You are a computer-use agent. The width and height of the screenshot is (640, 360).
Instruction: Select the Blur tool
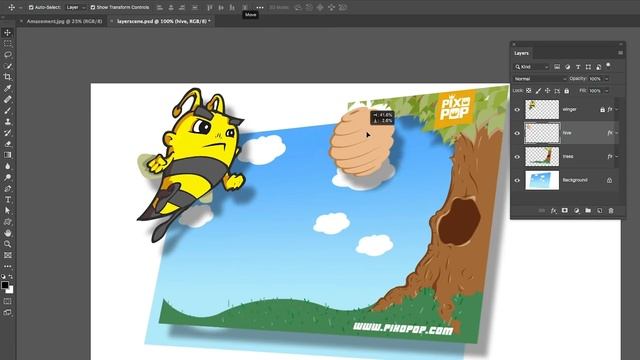point(7,166)
